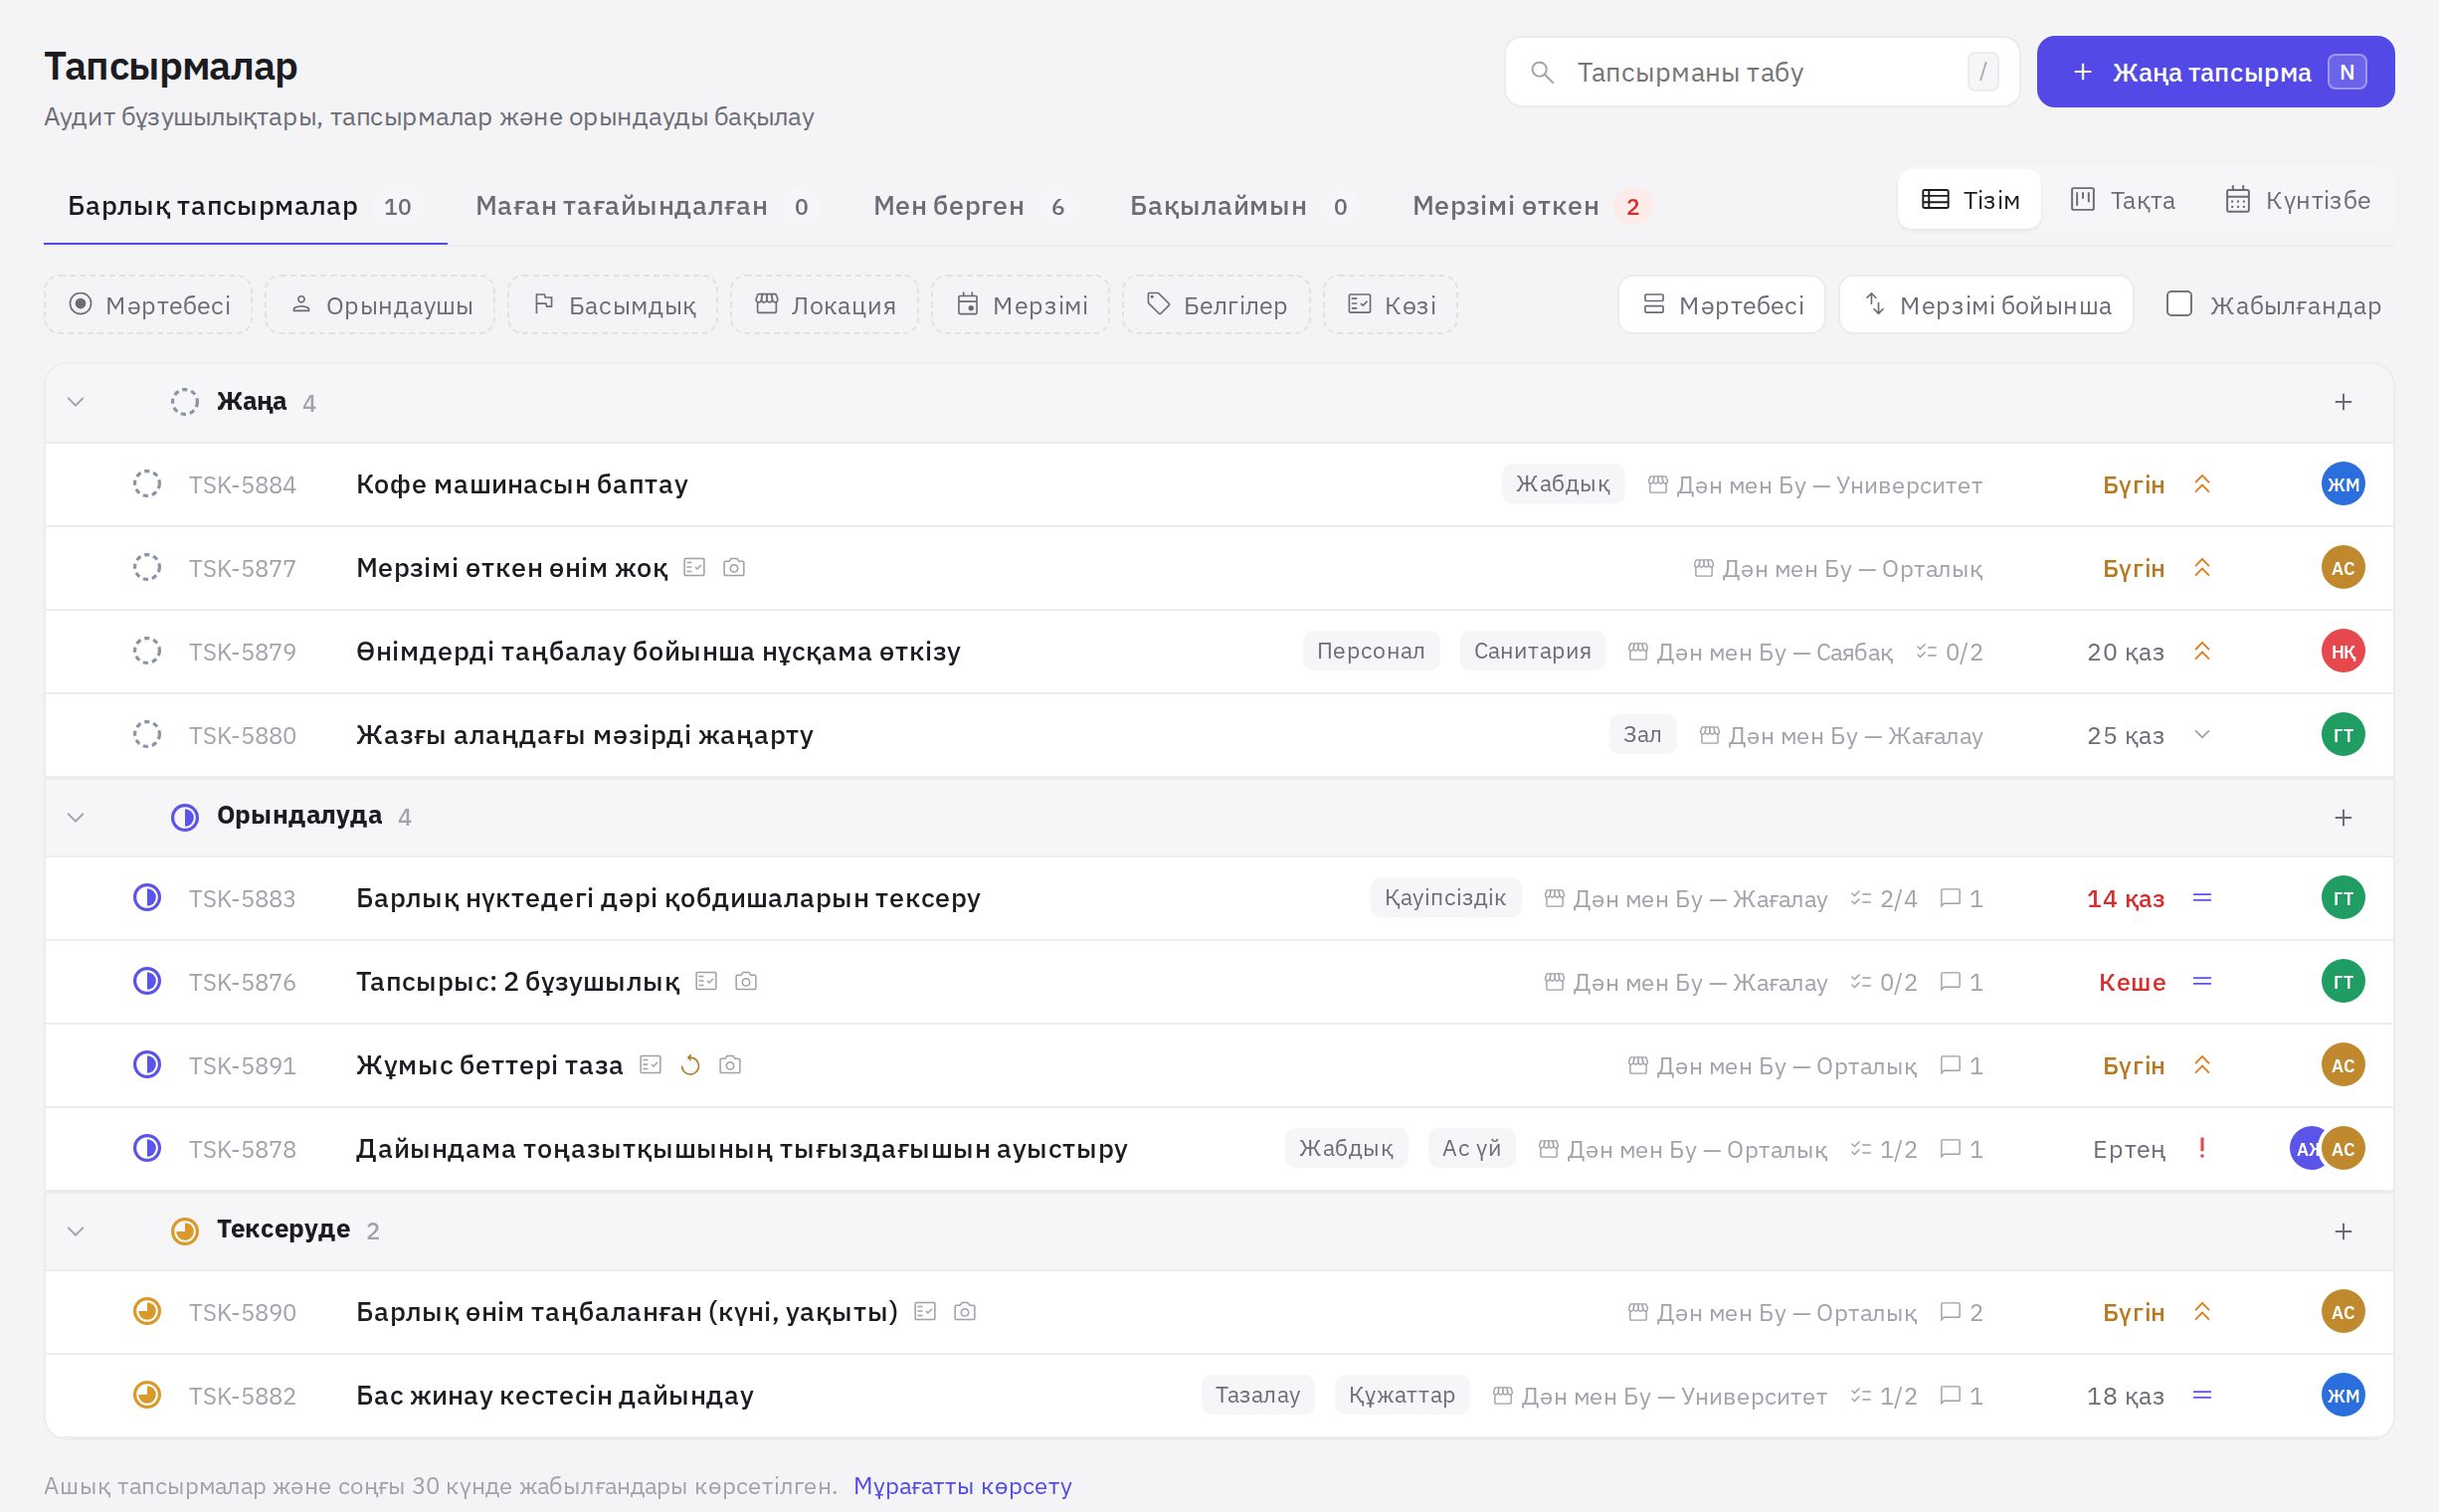Open task Жазғы алаңдағы мәзірді жаңарту
This screenshot has height=1512, width=2439.
585,735
